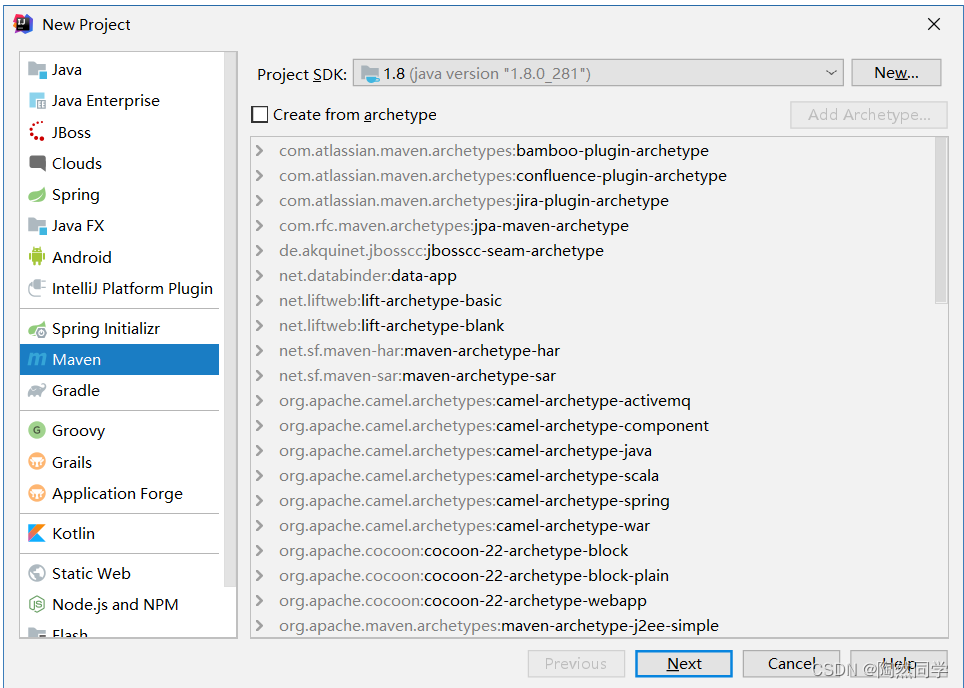
Task: Click the Kotlin logo icon
Action: click(x=37, y=533)
